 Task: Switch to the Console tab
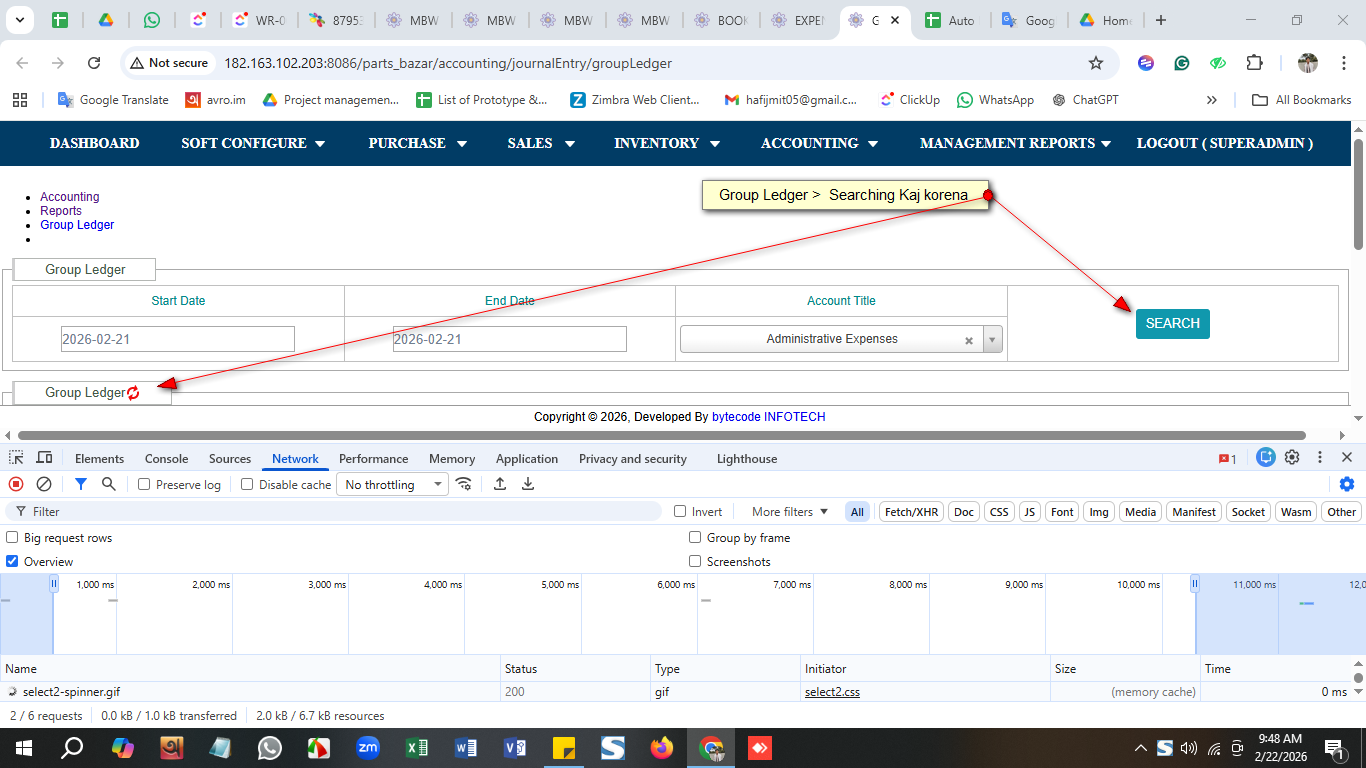pos(166,459)
